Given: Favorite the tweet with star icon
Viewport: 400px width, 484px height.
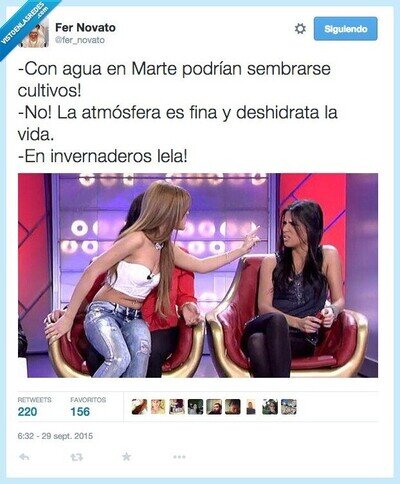Looking at the screenshot, I should [x=126, y=456].
